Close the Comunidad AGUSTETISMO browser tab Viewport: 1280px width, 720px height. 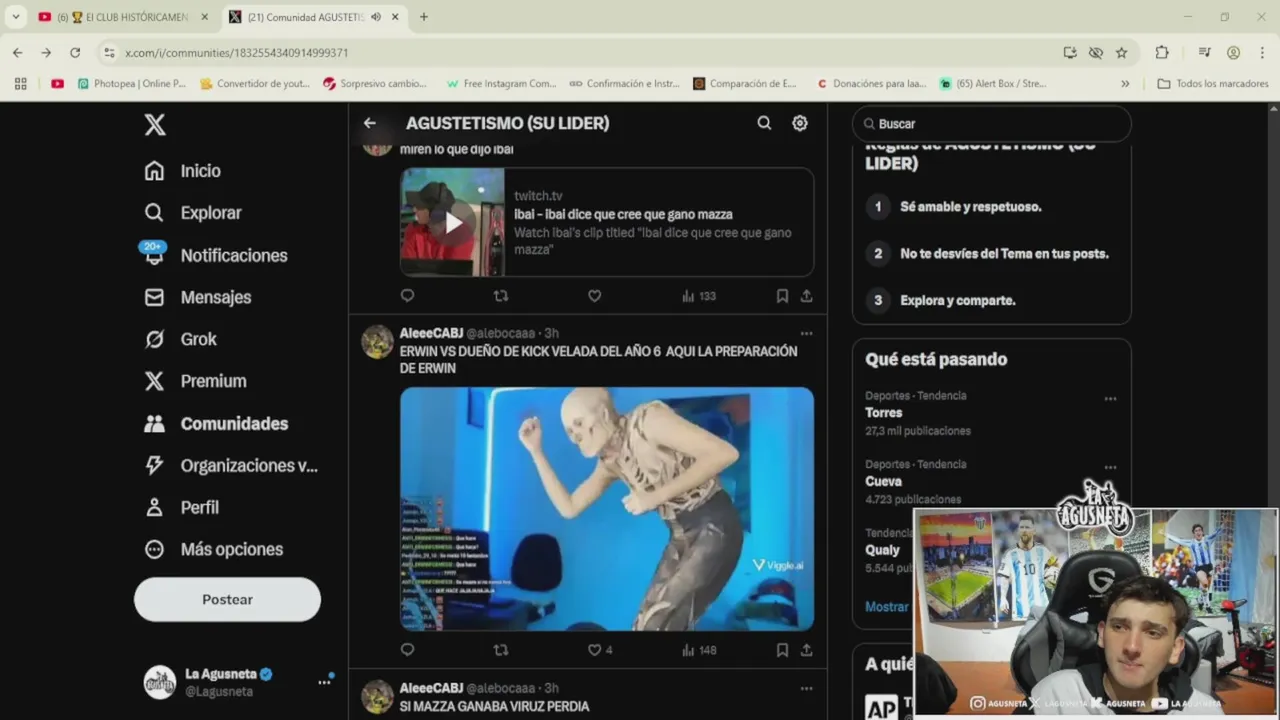coord(395,17)
